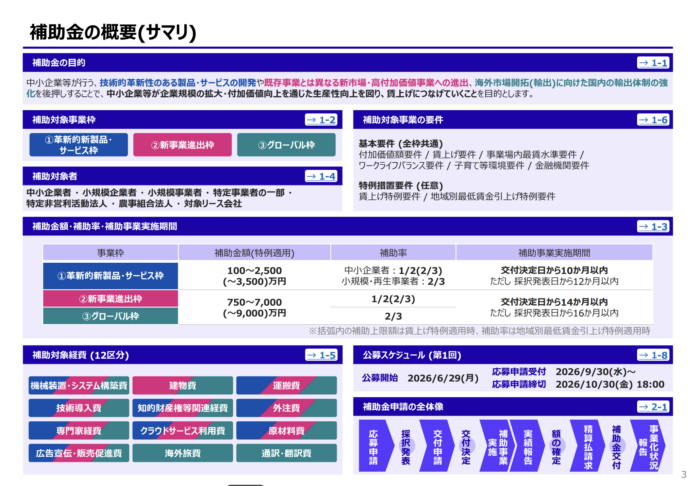Click the slide title 補助金の概要(サマリ)
This screenshot has width=700, height=486.
pyautogui.click(x=113, y=32)
